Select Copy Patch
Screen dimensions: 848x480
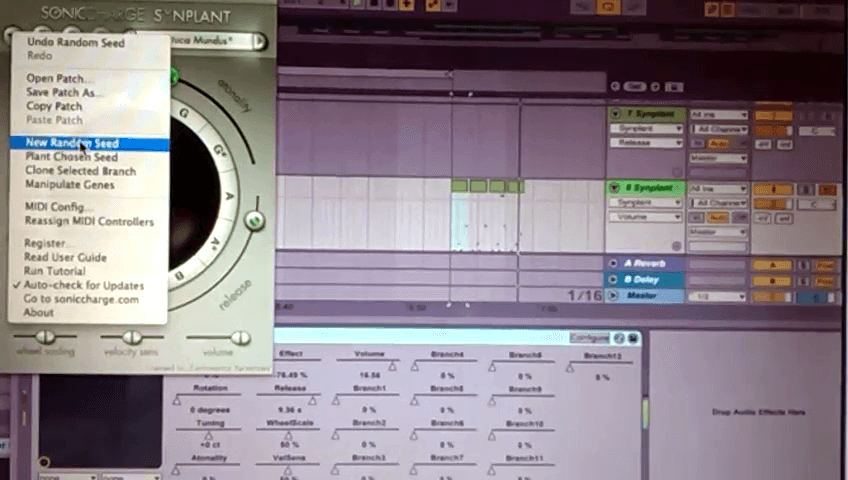54,106
